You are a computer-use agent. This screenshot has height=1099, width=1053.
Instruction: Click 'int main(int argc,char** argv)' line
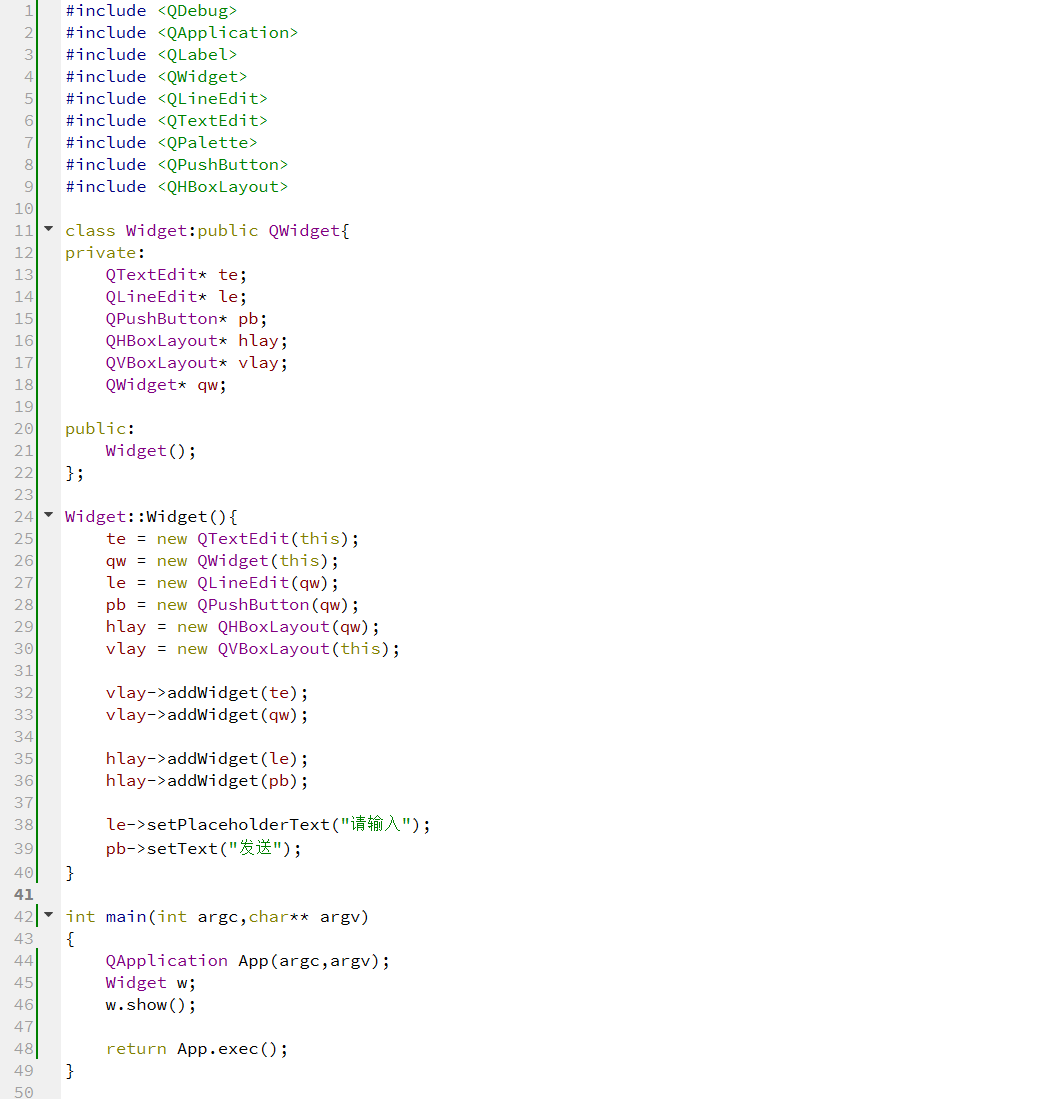[x=217, y=917]
